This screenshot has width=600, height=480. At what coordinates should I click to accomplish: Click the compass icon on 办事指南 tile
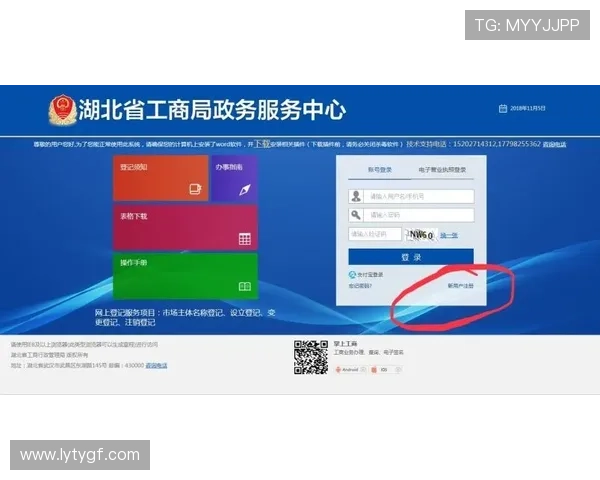[x=245, y=189]
